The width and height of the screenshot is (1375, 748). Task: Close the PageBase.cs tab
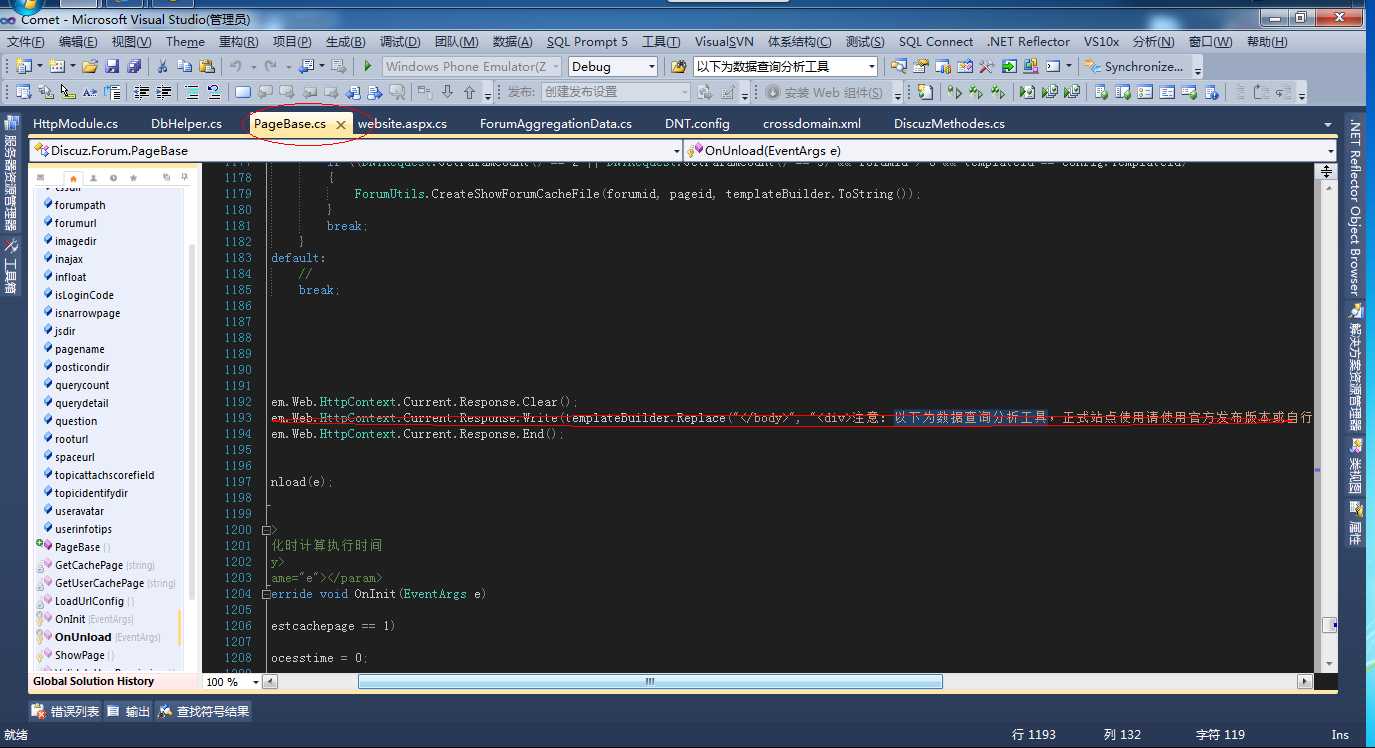click(340, 124)
